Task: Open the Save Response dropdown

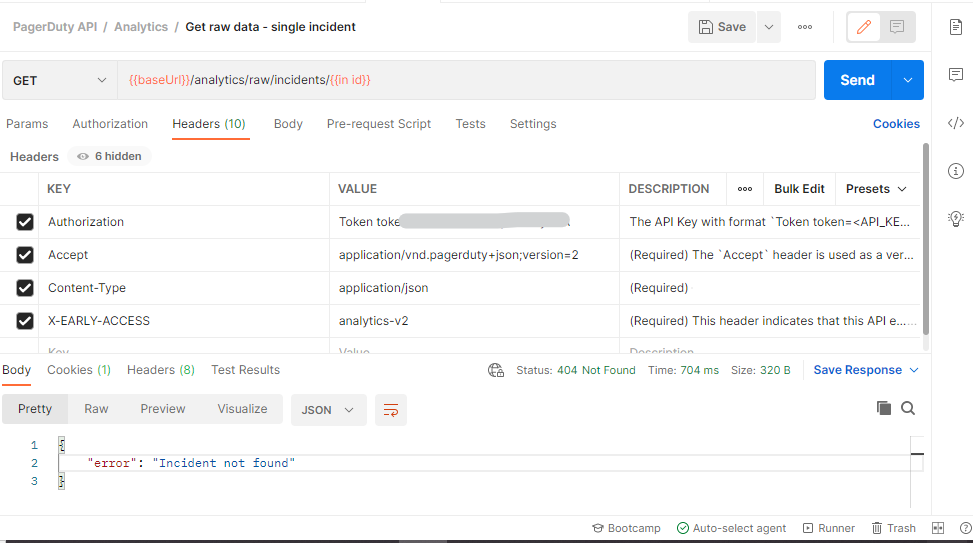Action: [x=866, y=370]
